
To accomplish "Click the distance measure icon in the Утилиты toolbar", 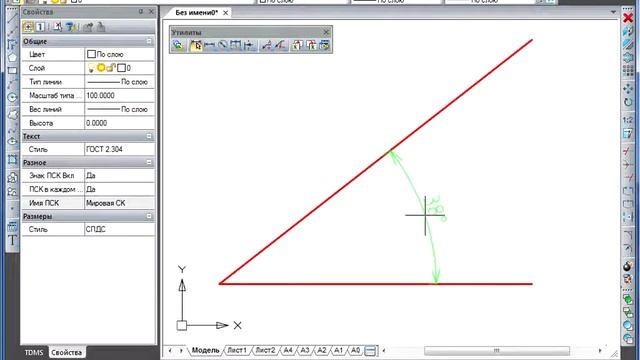I will [x=210, y=45].
